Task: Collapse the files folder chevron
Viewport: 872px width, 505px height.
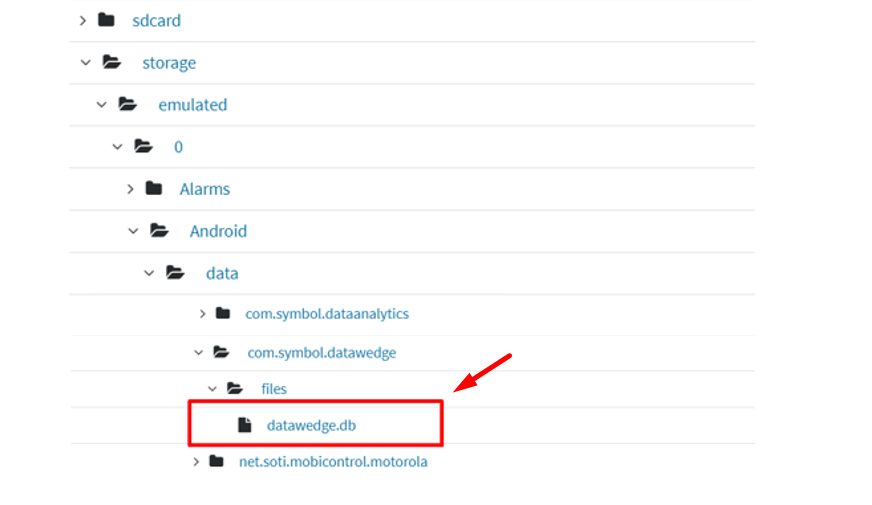Action: pyautogui.click(x=212, y=388)
